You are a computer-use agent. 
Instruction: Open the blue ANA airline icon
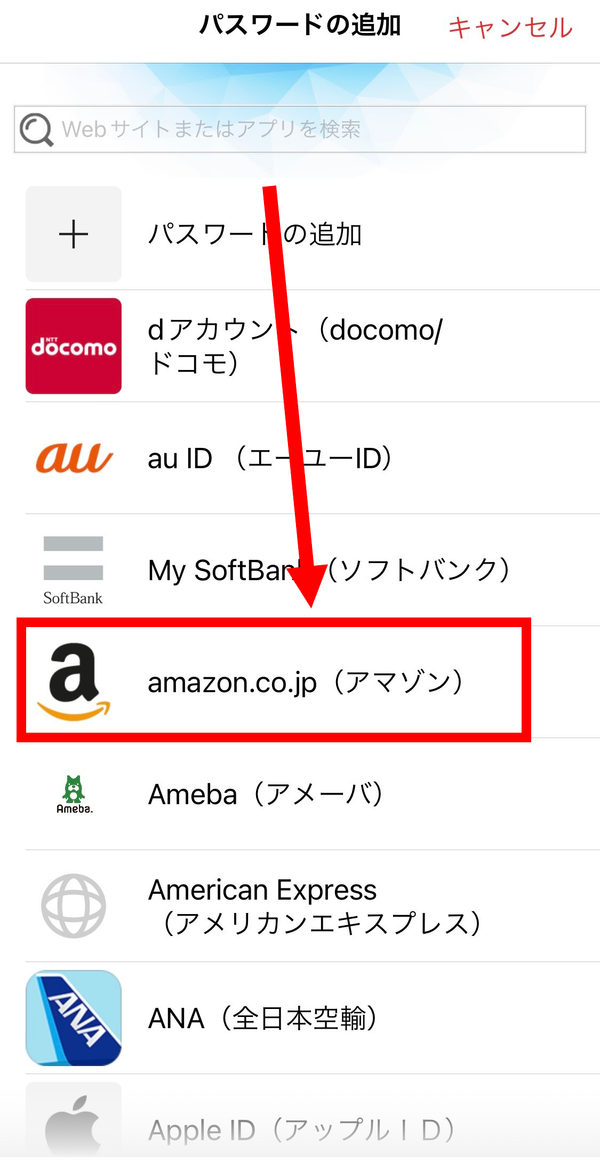point(73,1017)
